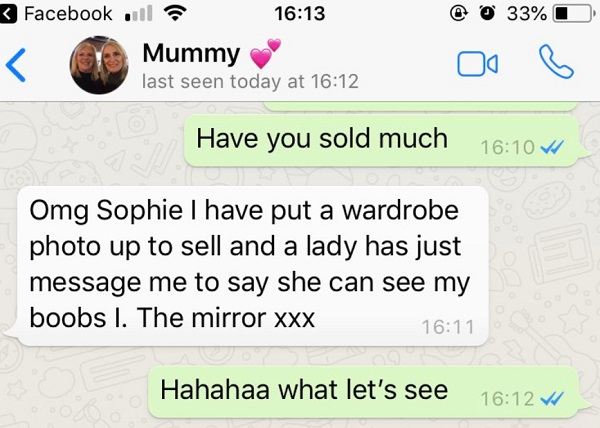This screenshot has width=600, height=428.
Task: Tap the Mummy contact name header
Action: click(191, 53)
